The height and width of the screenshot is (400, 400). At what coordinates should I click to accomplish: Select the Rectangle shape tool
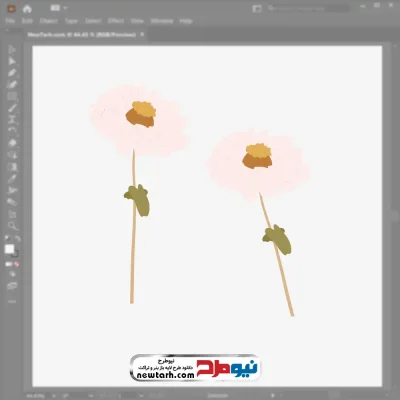click(12, 97)
